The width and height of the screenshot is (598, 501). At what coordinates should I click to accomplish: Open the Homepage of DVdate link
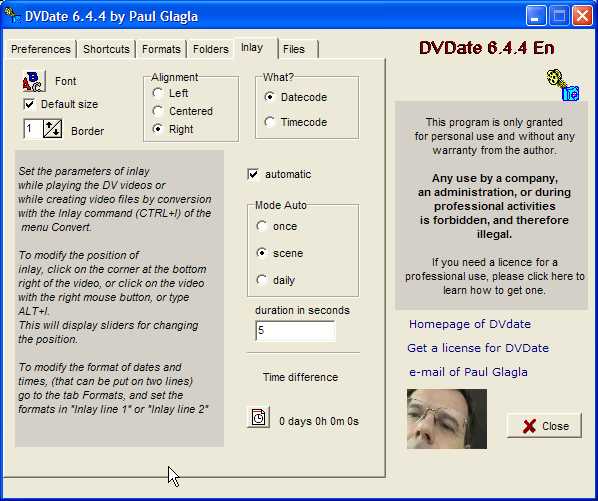(x=469, y=324)
